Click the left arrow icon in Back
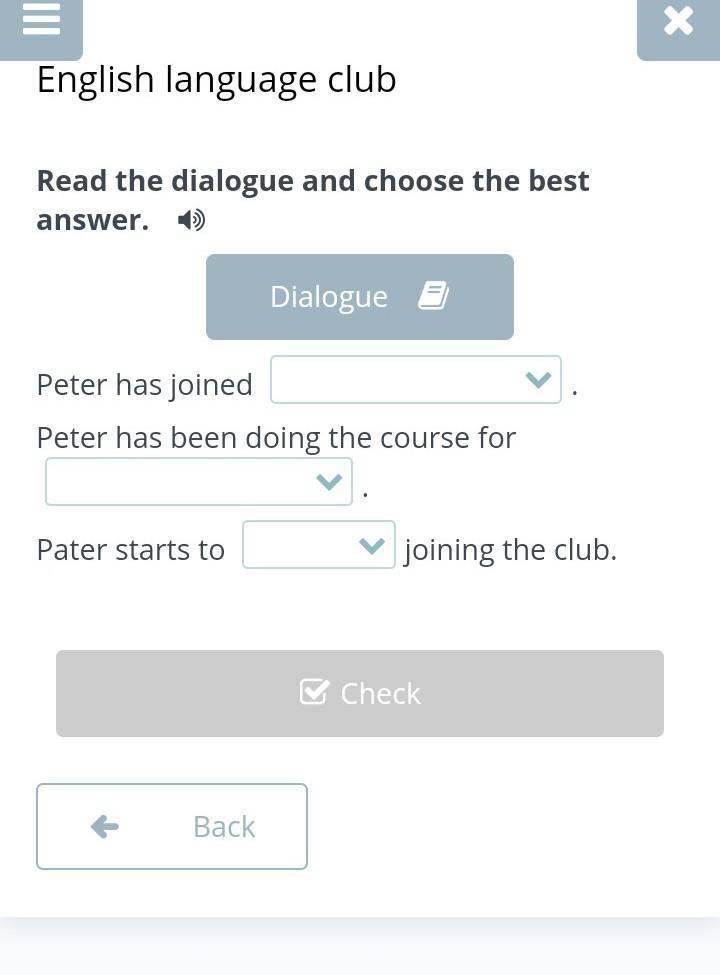 [x=104, y=827]
